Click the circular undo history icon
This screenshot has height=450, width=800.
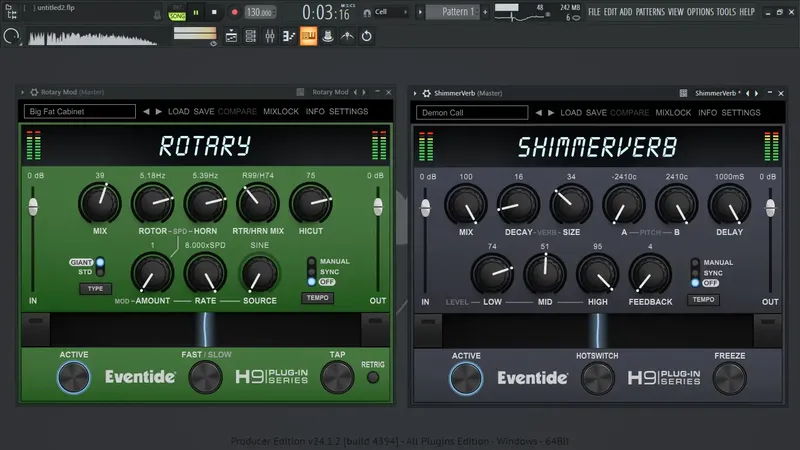[366, 36]
